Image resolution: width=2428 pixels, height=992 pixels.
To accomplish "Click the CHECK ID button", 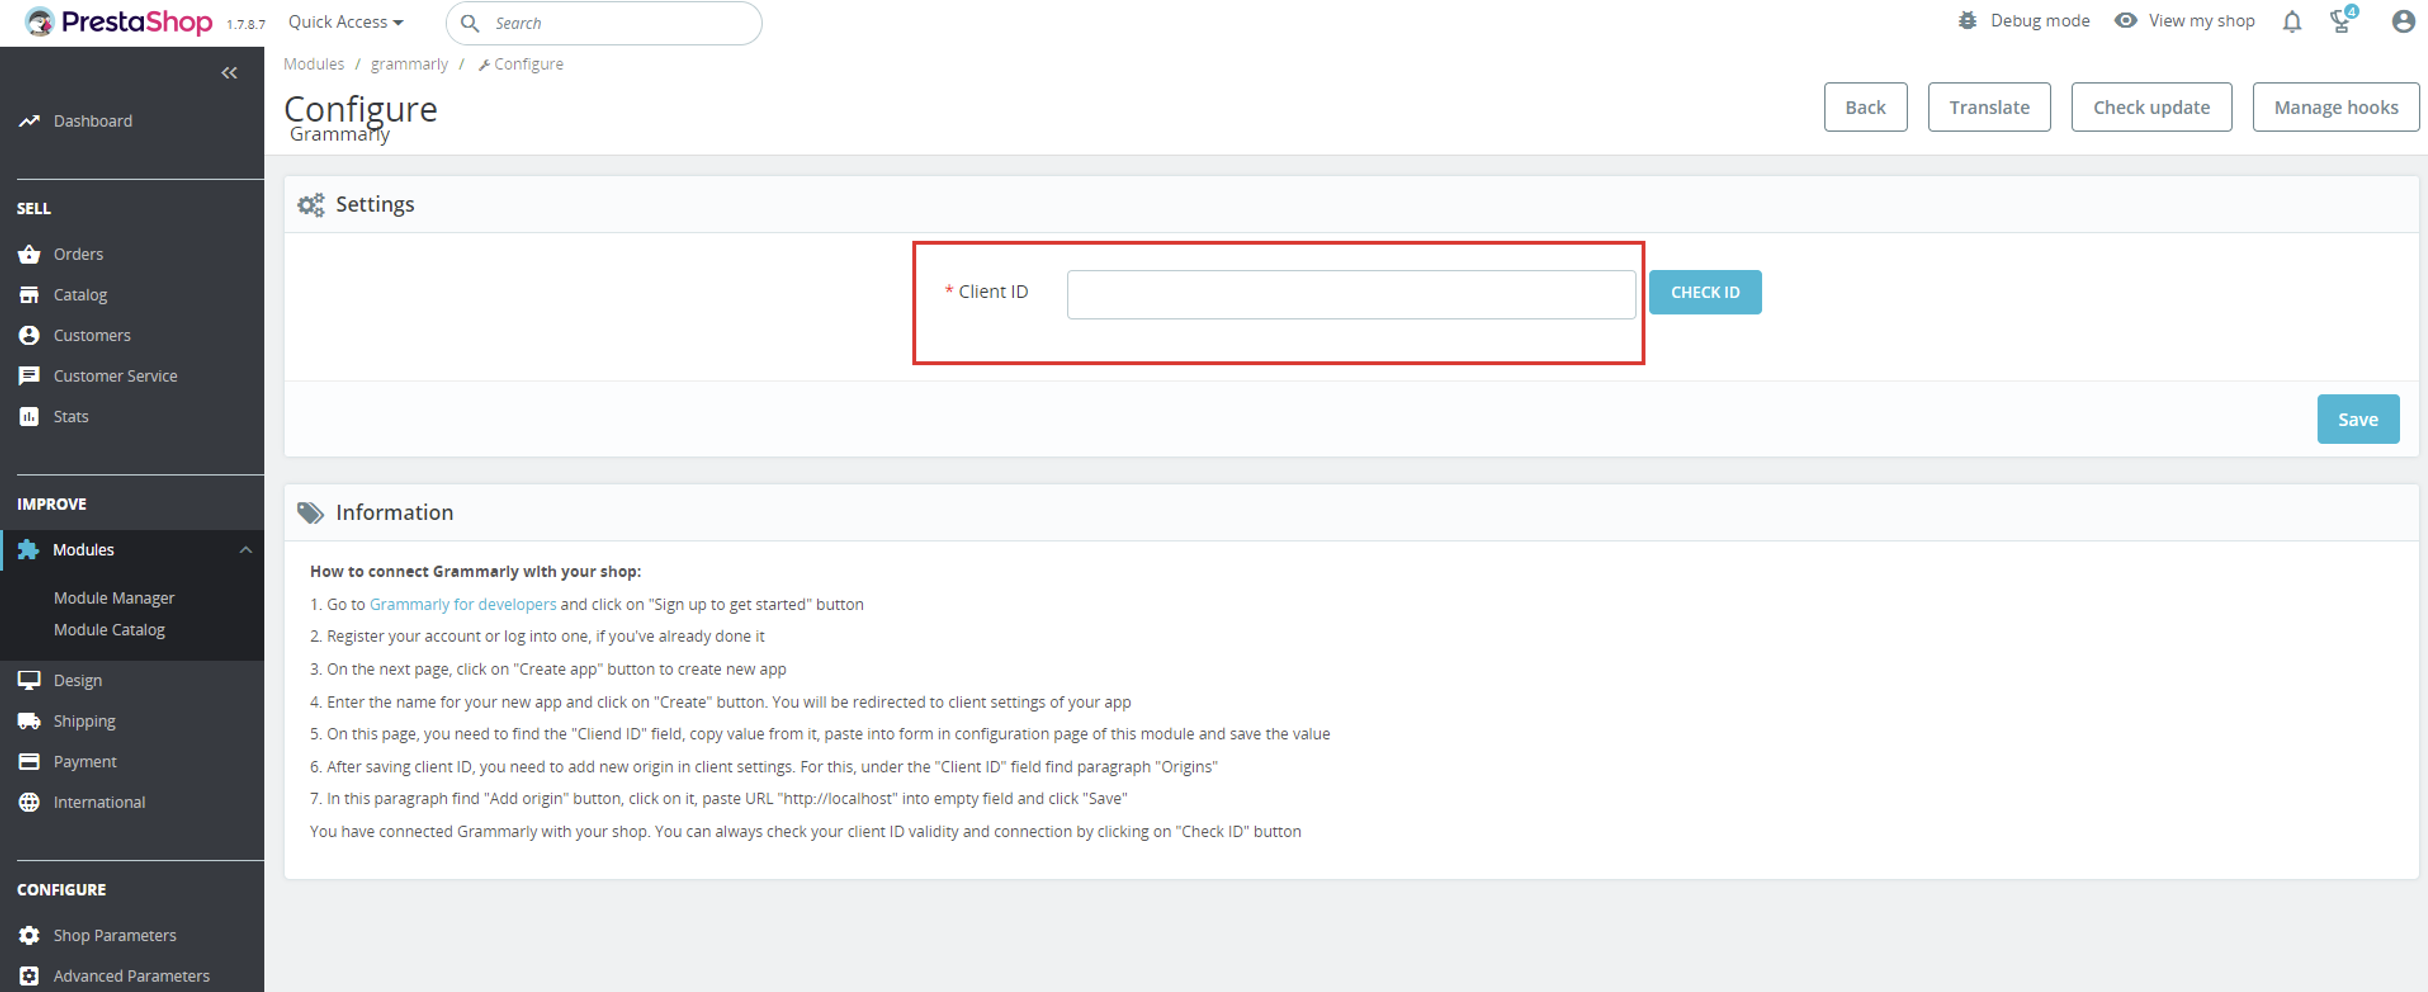I will click(x=1705, y=292).
